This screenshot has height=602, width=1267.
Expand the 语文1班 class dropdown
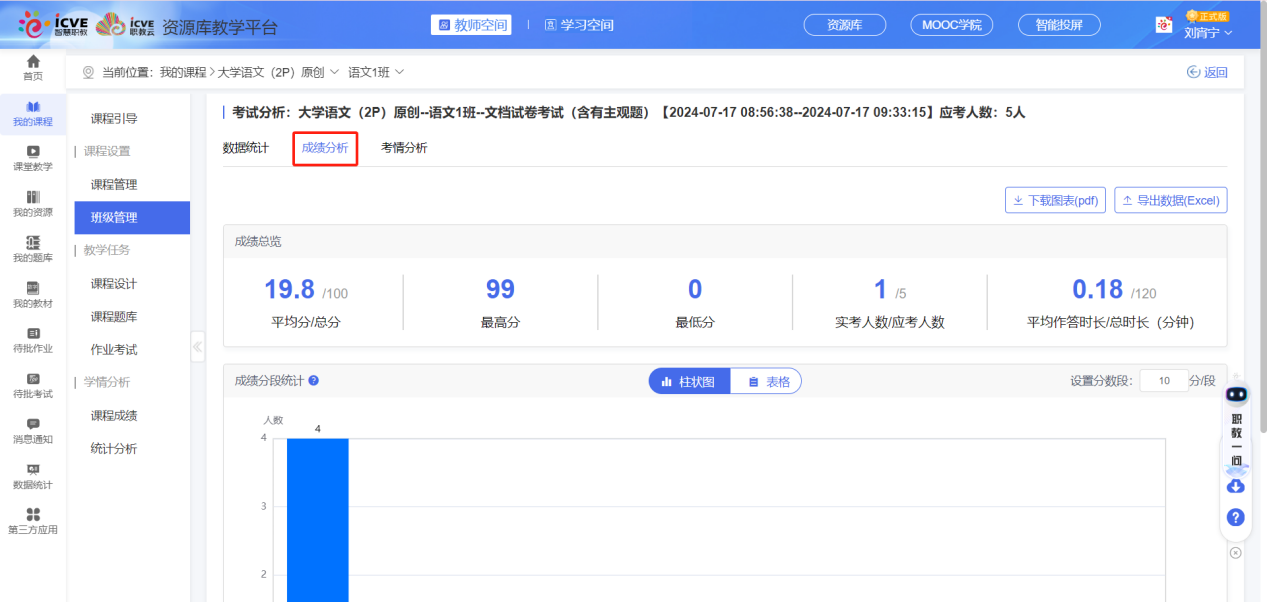pos(400,72)
